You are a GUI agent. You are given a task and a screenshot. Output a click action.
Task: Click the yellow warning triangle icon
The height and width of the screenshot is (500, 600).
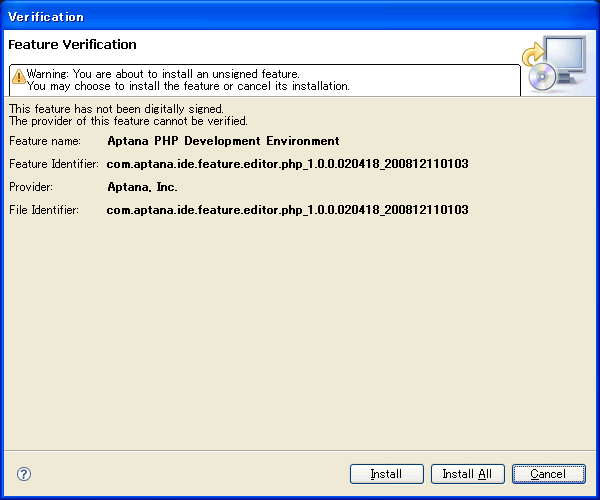pos(18,76)
